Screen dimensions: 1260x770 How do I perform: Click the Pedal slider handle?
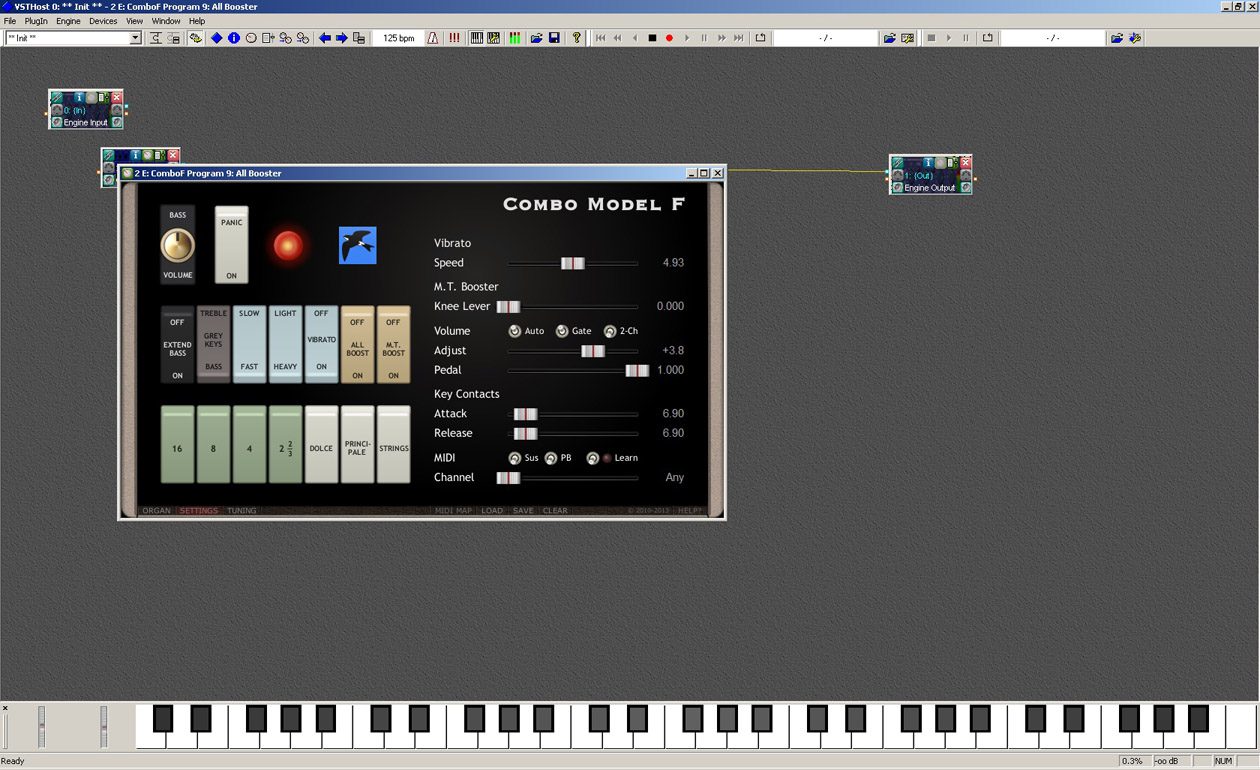[637, 370]
